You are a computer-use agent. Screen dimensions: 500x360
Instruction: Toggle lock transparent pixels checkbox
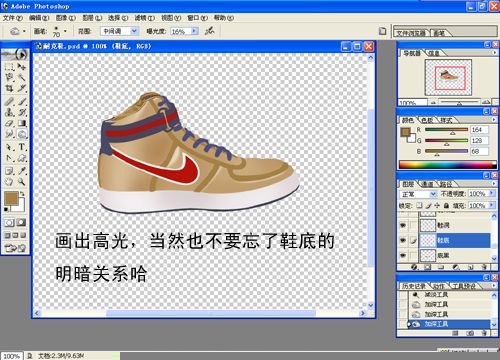tap(419, 206)
